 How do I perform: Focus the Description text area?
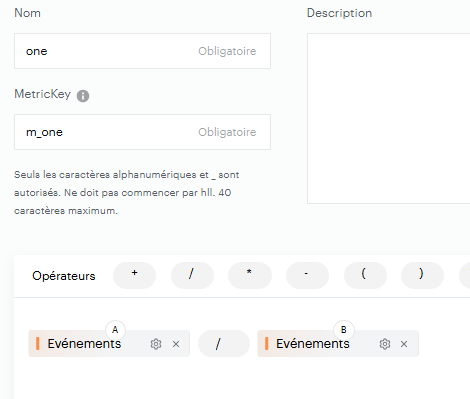pyautogui.click(x=389, y=118)
